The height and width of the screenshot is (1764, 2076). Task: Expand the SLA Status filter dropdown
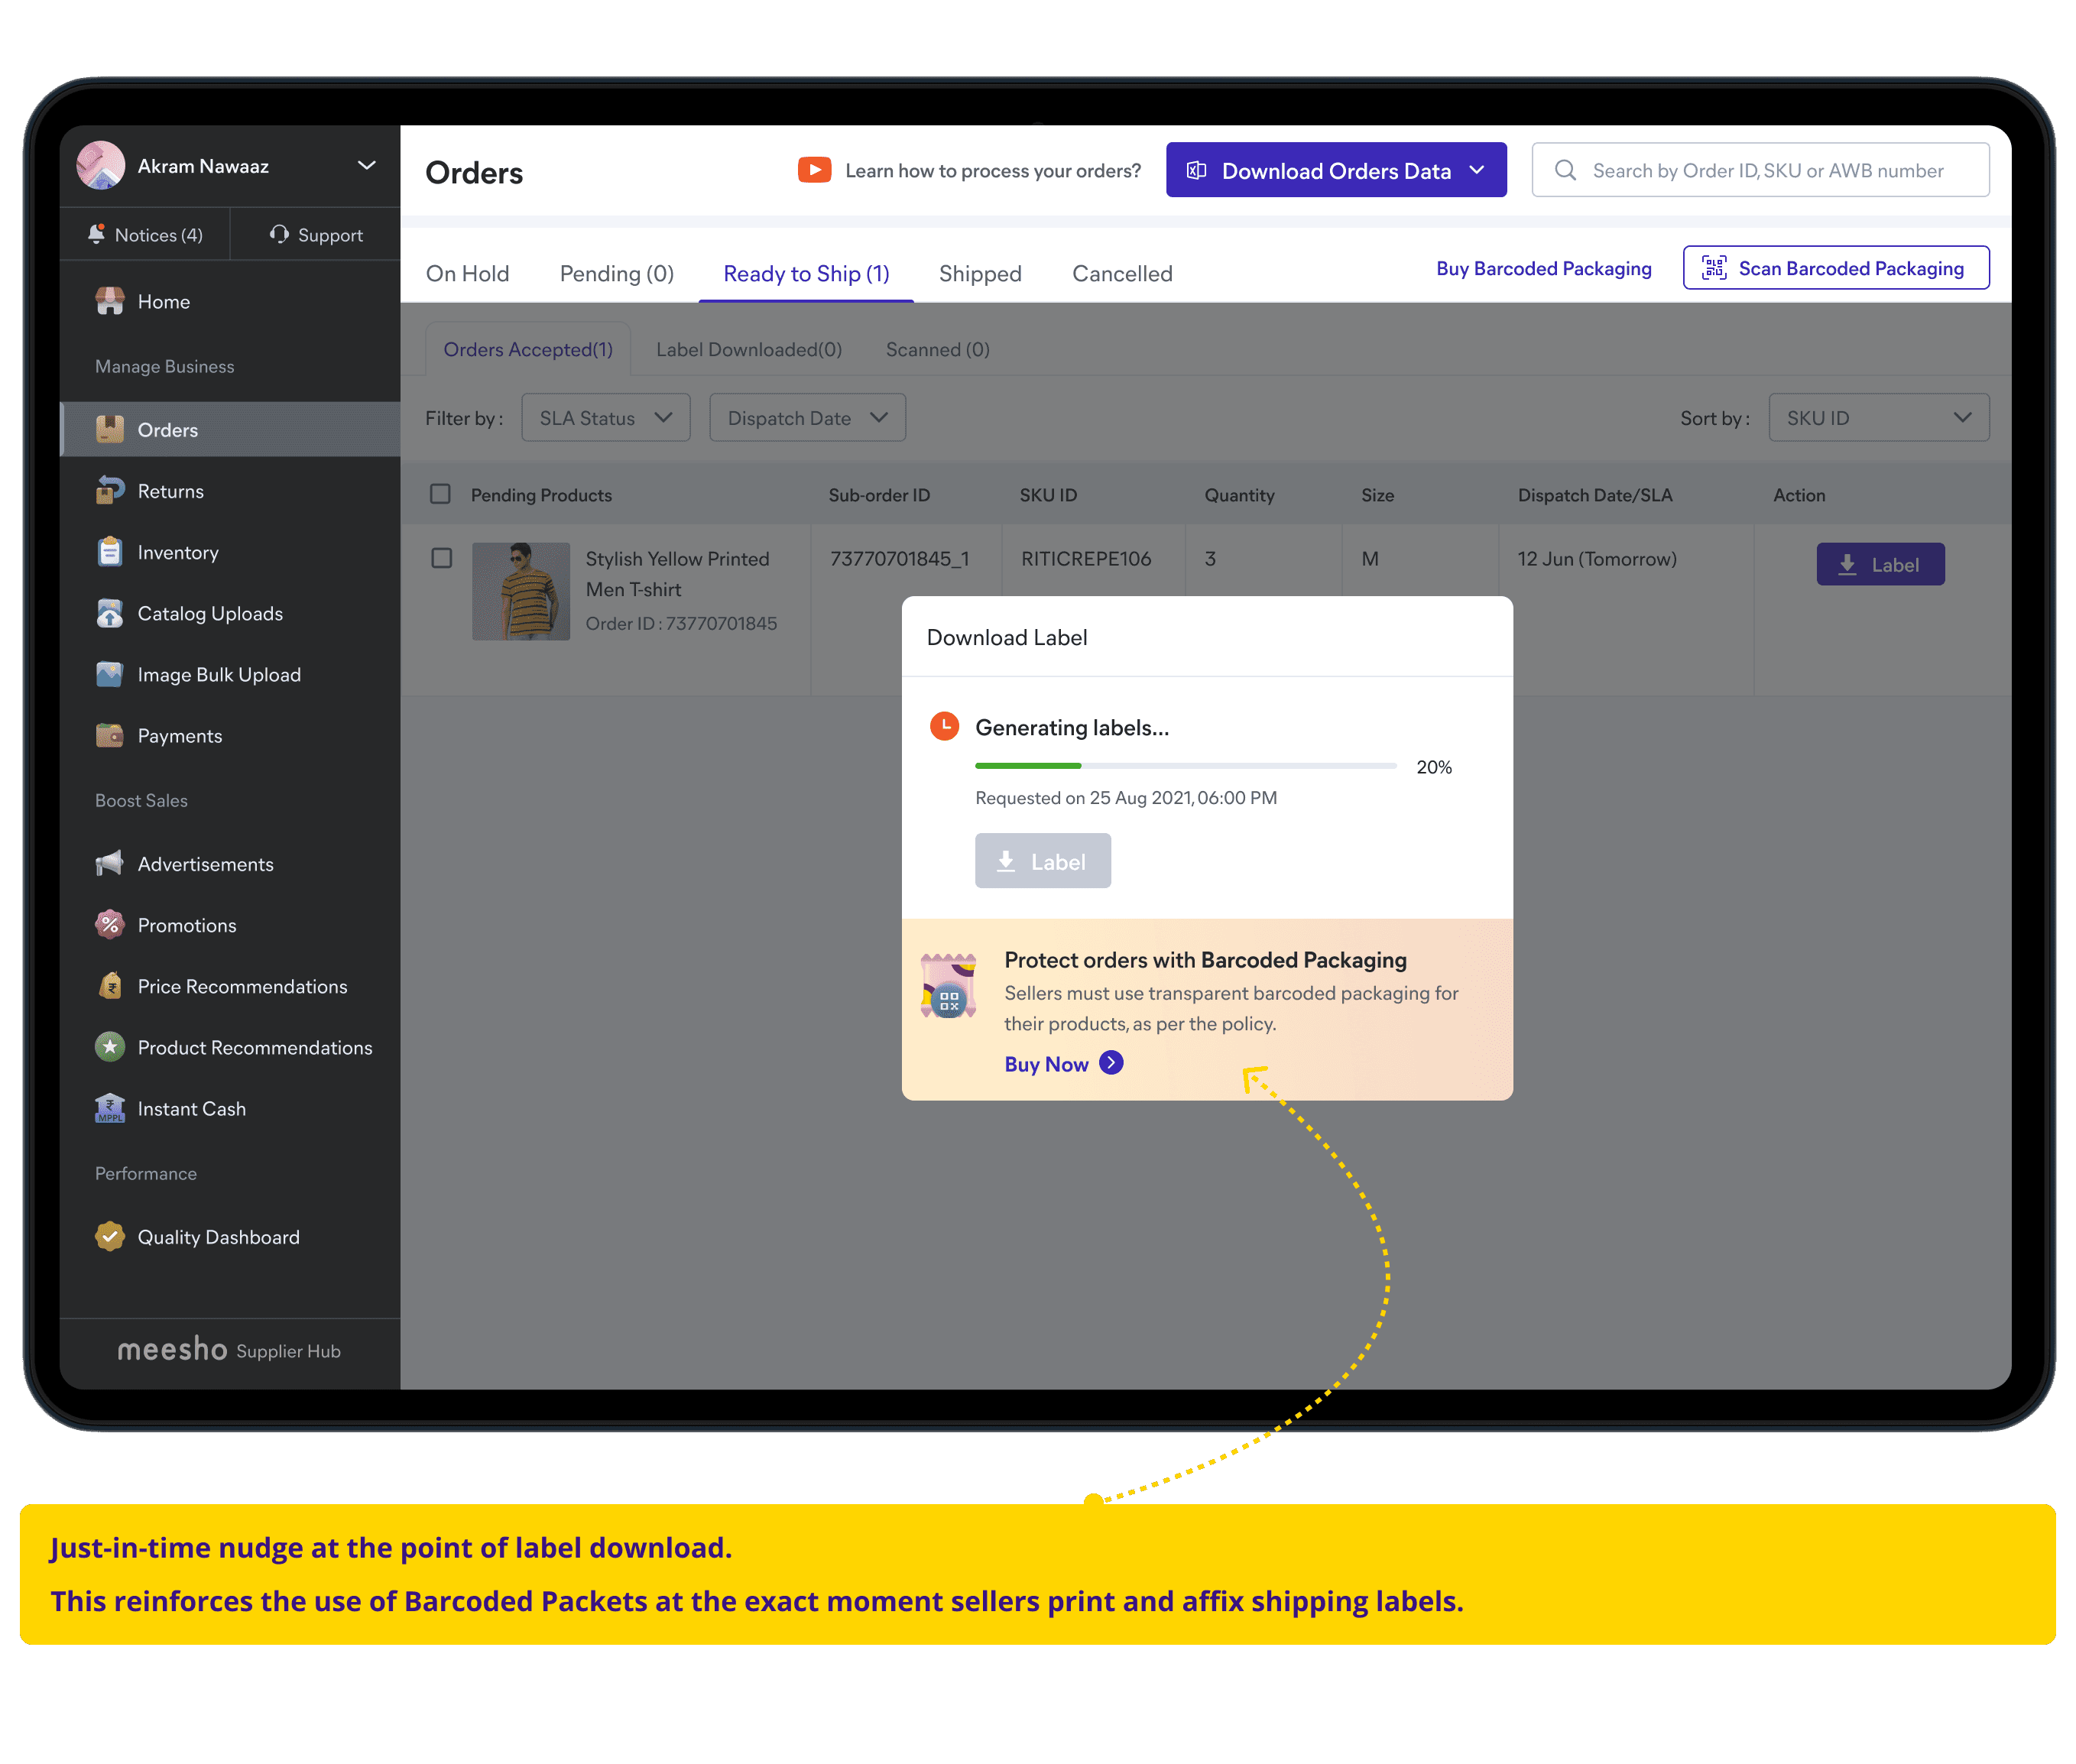(605, 418)
